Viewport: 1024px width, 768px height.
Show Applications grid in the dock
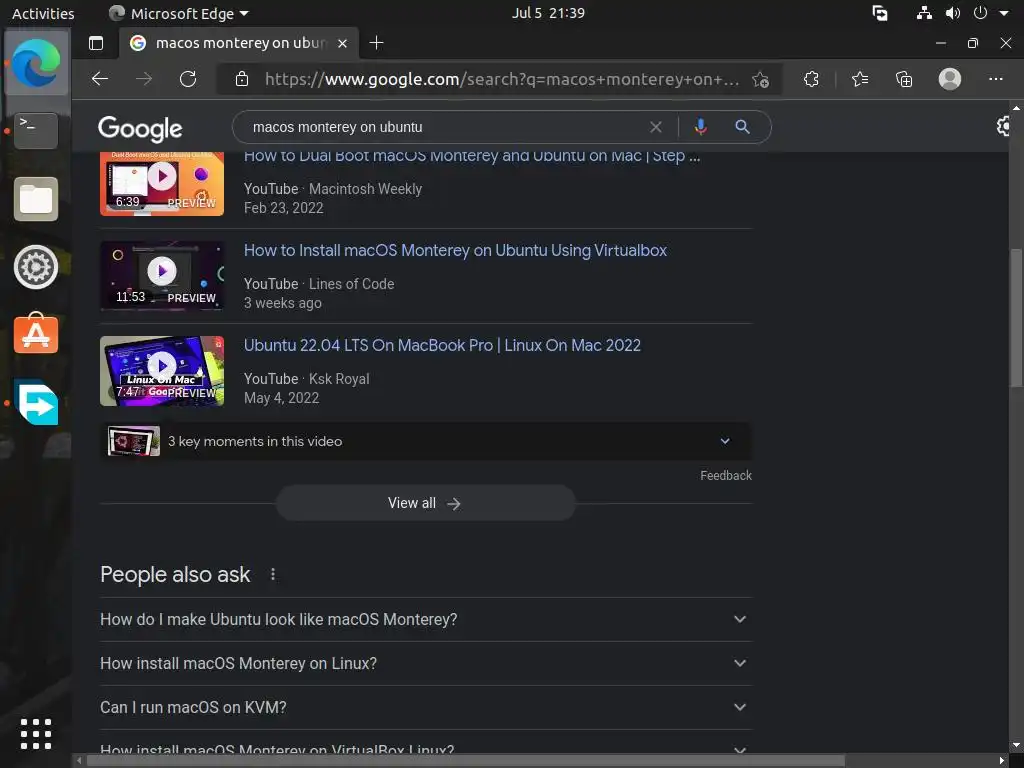pyautogui.click(x=36, y=734)
